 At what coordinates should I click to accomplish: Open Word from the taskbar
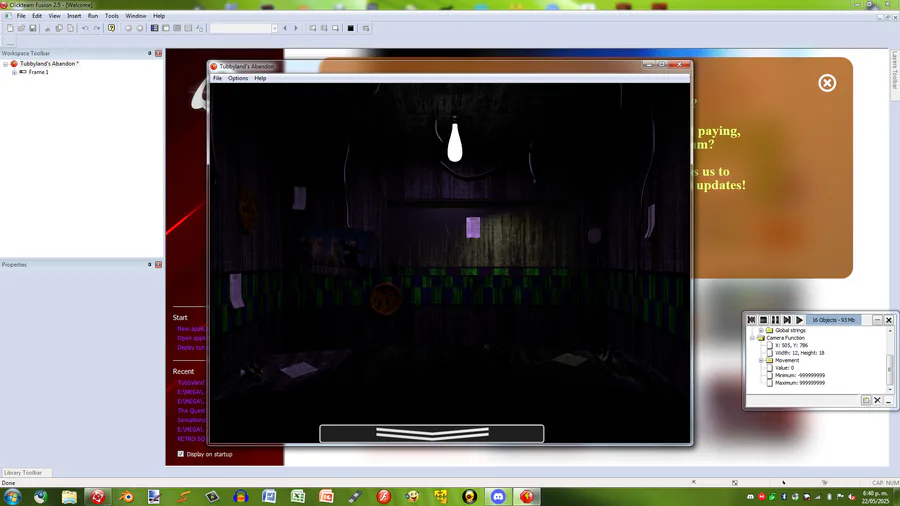pyautogui.click(x=269, y=496)
